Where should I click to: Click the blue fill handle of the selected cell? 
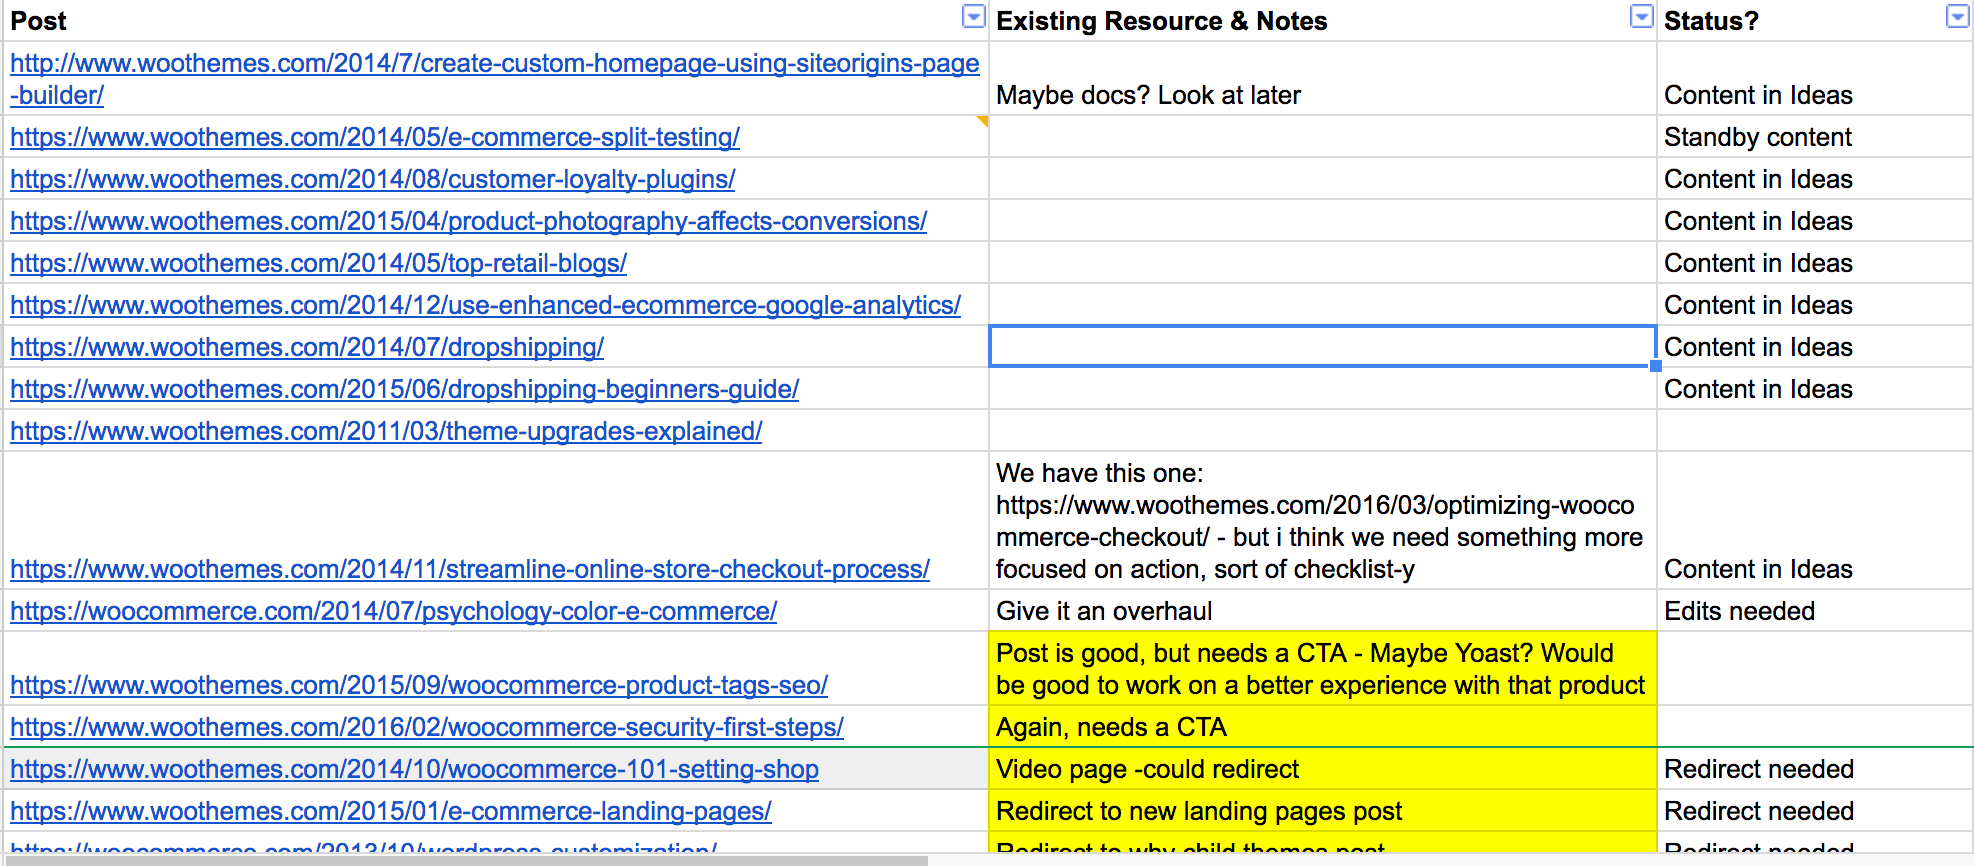click(1656, 366)
